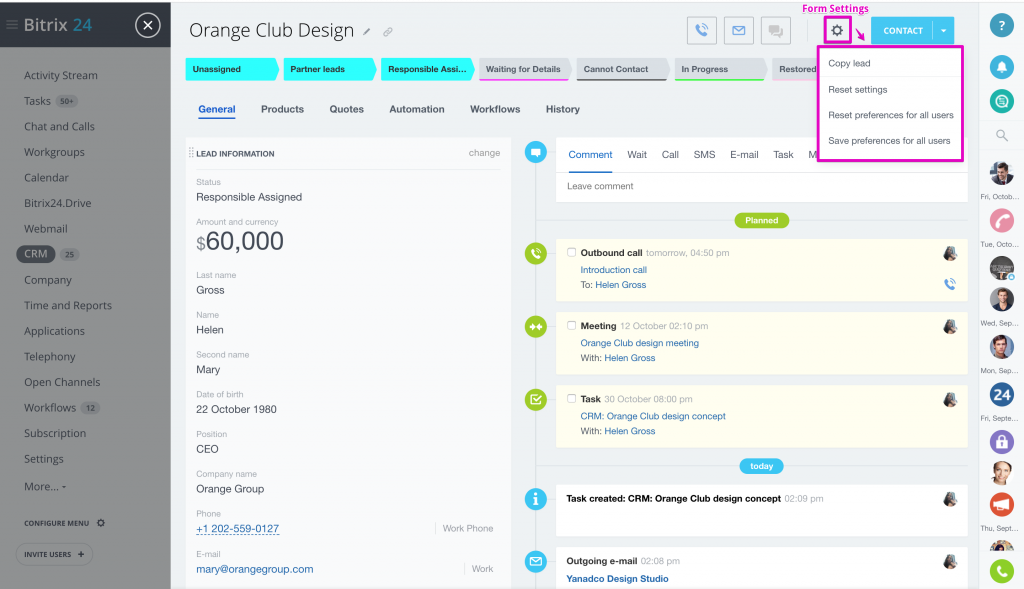Open Orange Club design meeting link
1024x589 pixels.
click(639, 343)
